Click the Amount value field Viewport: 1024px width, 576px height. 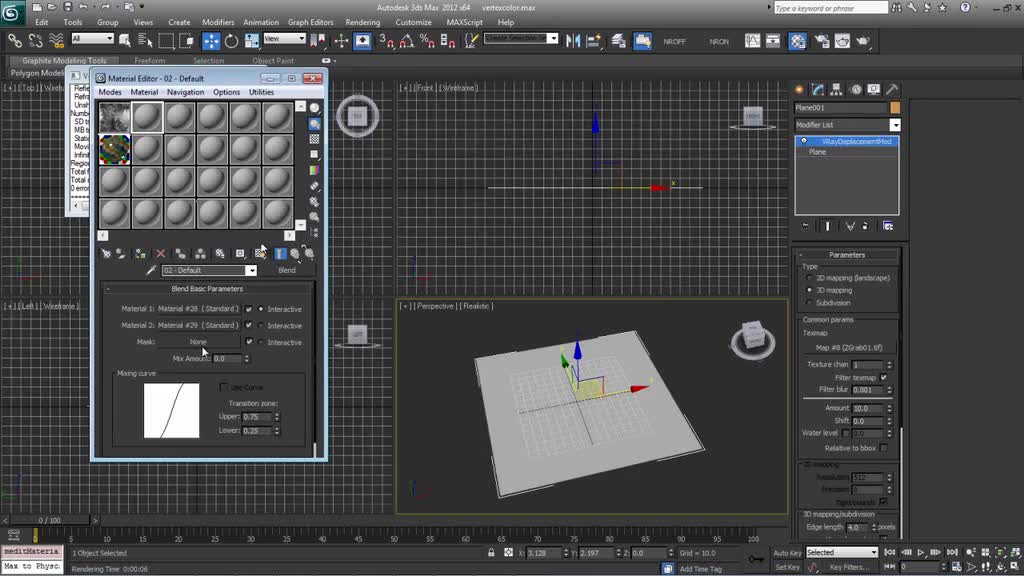click(868, 408)
